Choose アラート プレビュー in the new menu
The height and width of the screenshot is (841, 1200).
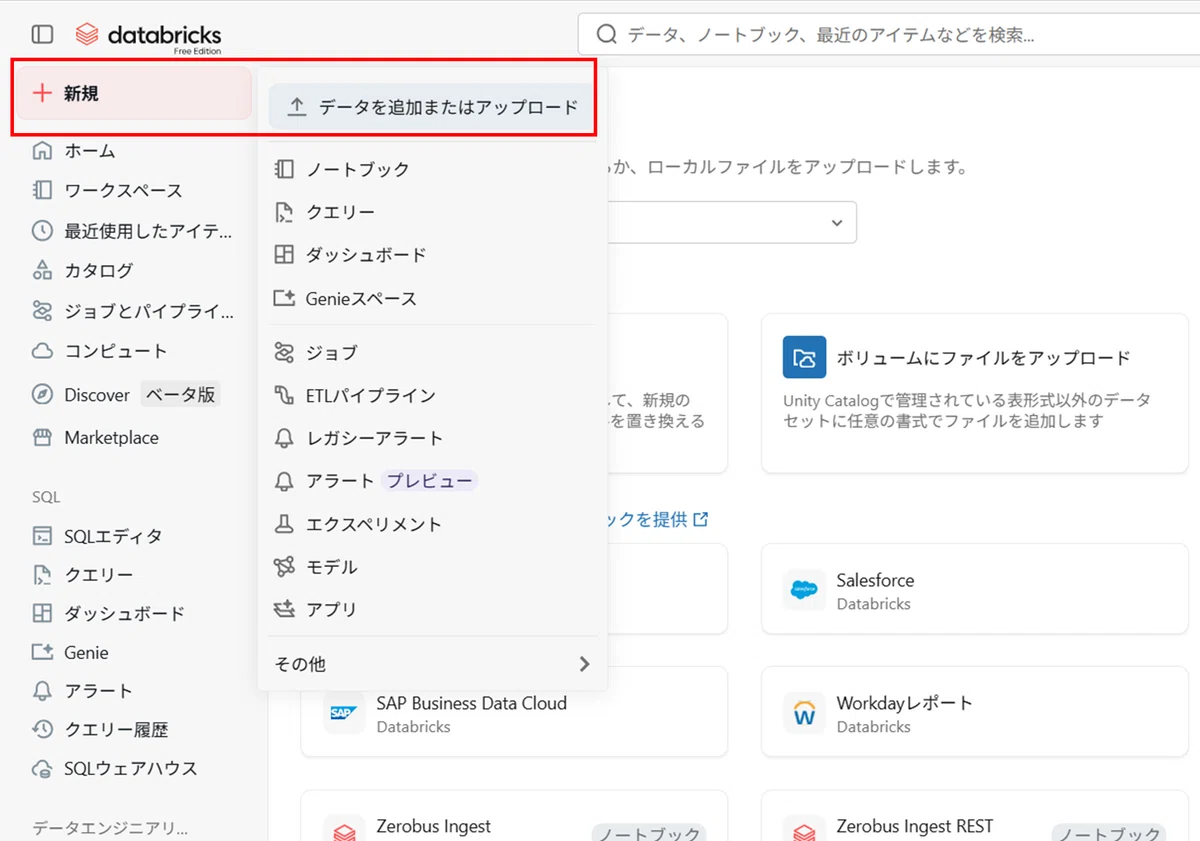[433, 481]
